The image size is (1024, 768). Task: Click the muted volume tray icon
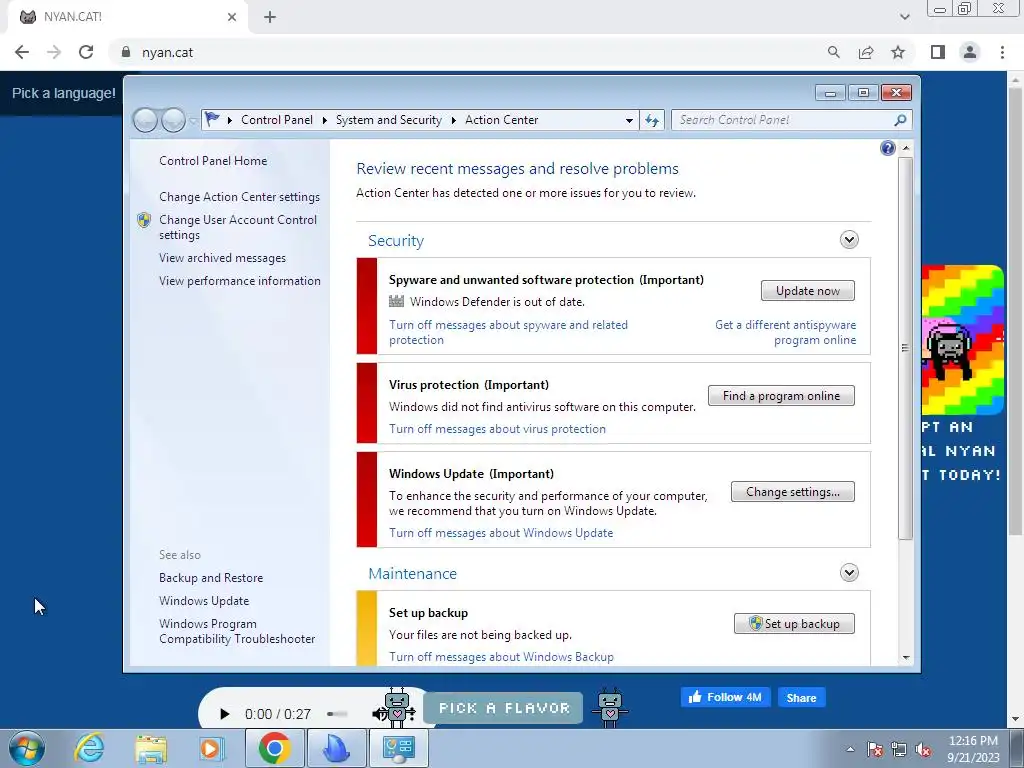click(x=923, y=749)
